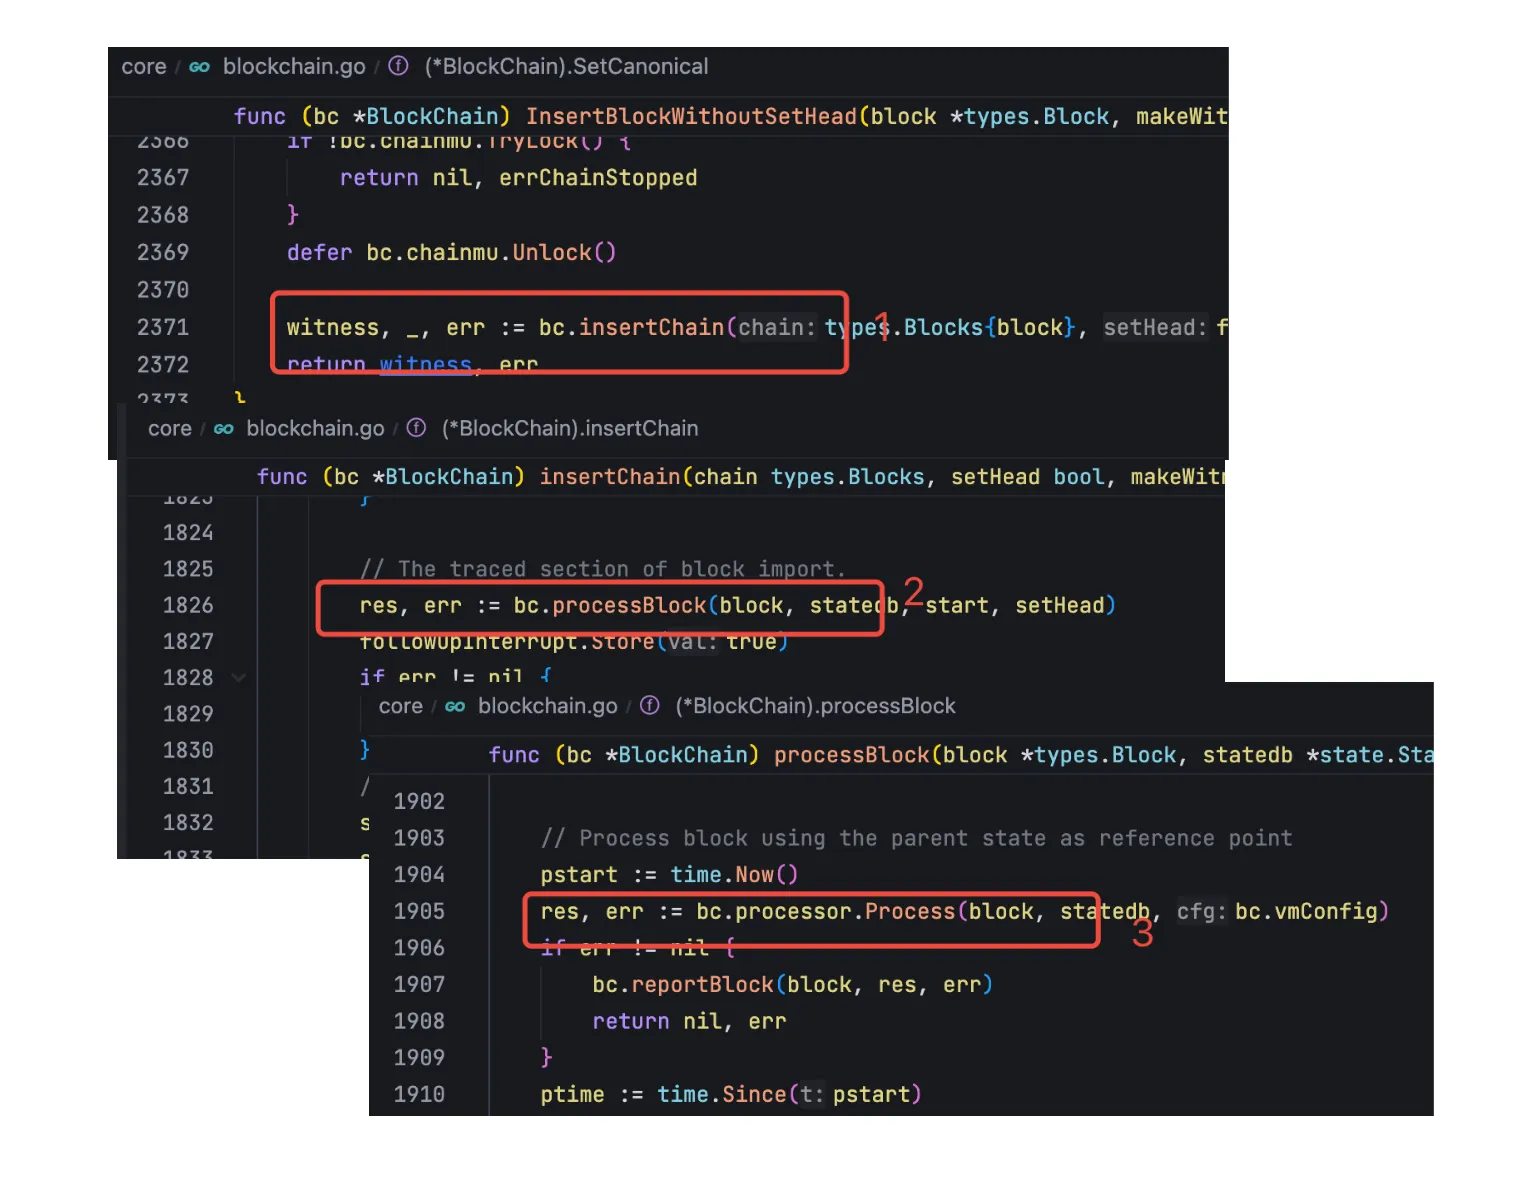Image resolution: width=1516 pixels, height=1178 pixels.
Task: Click the function icon before (*BlockChain).insertChain
Action: 416,428
